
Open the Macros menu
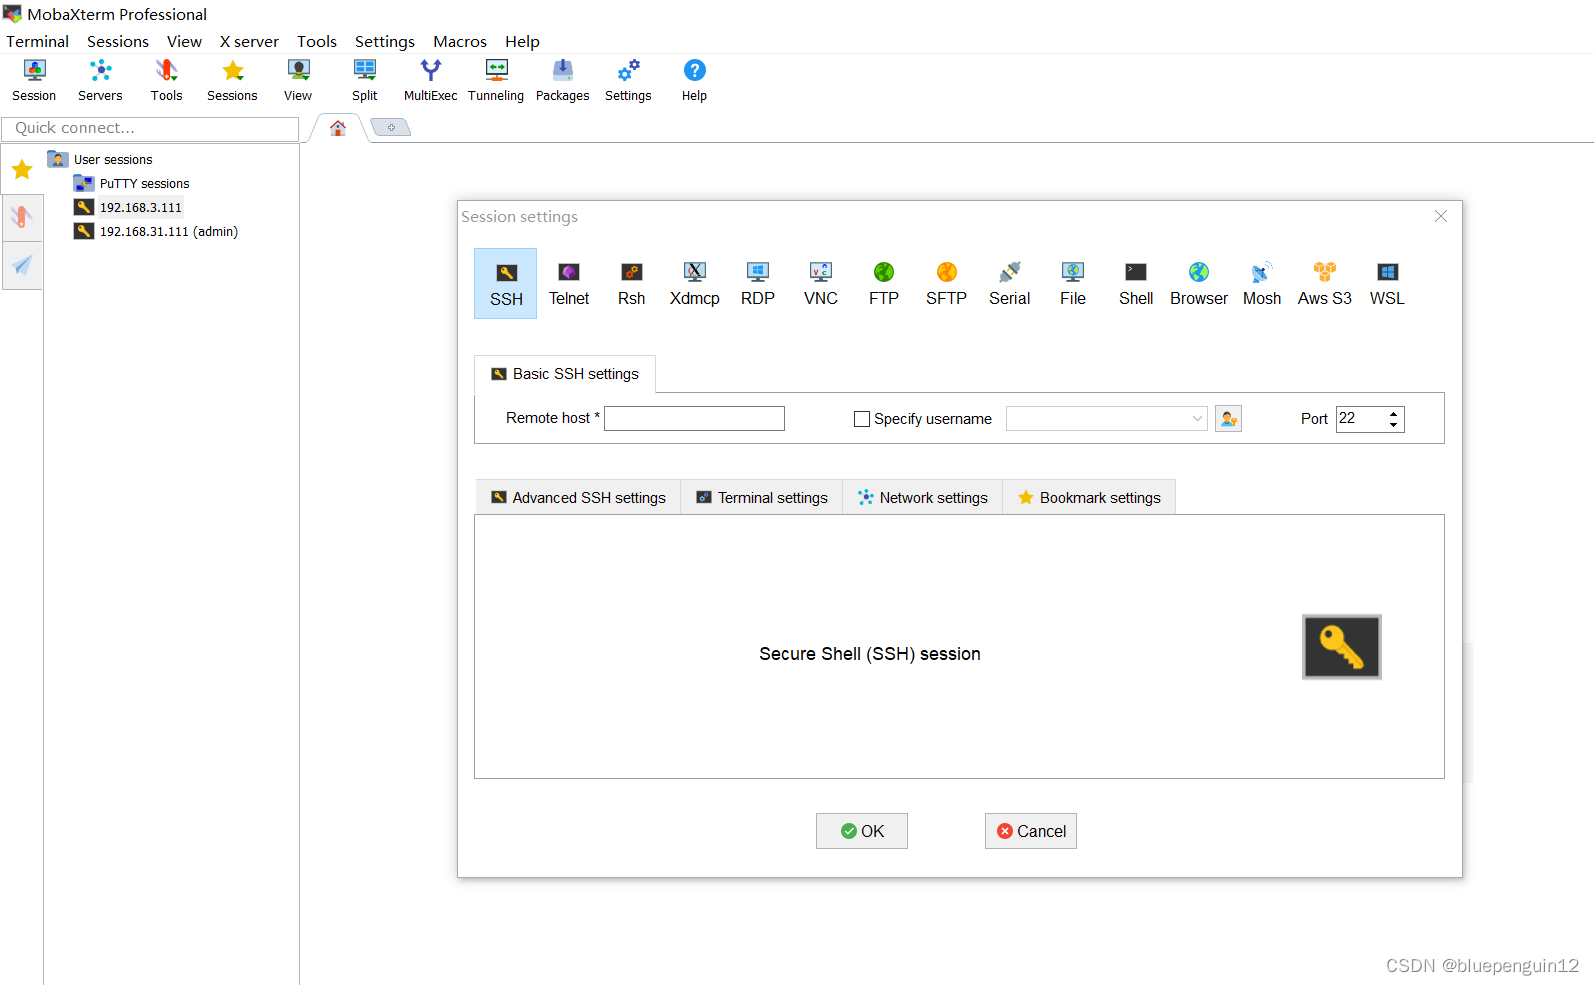click(460, 41)
